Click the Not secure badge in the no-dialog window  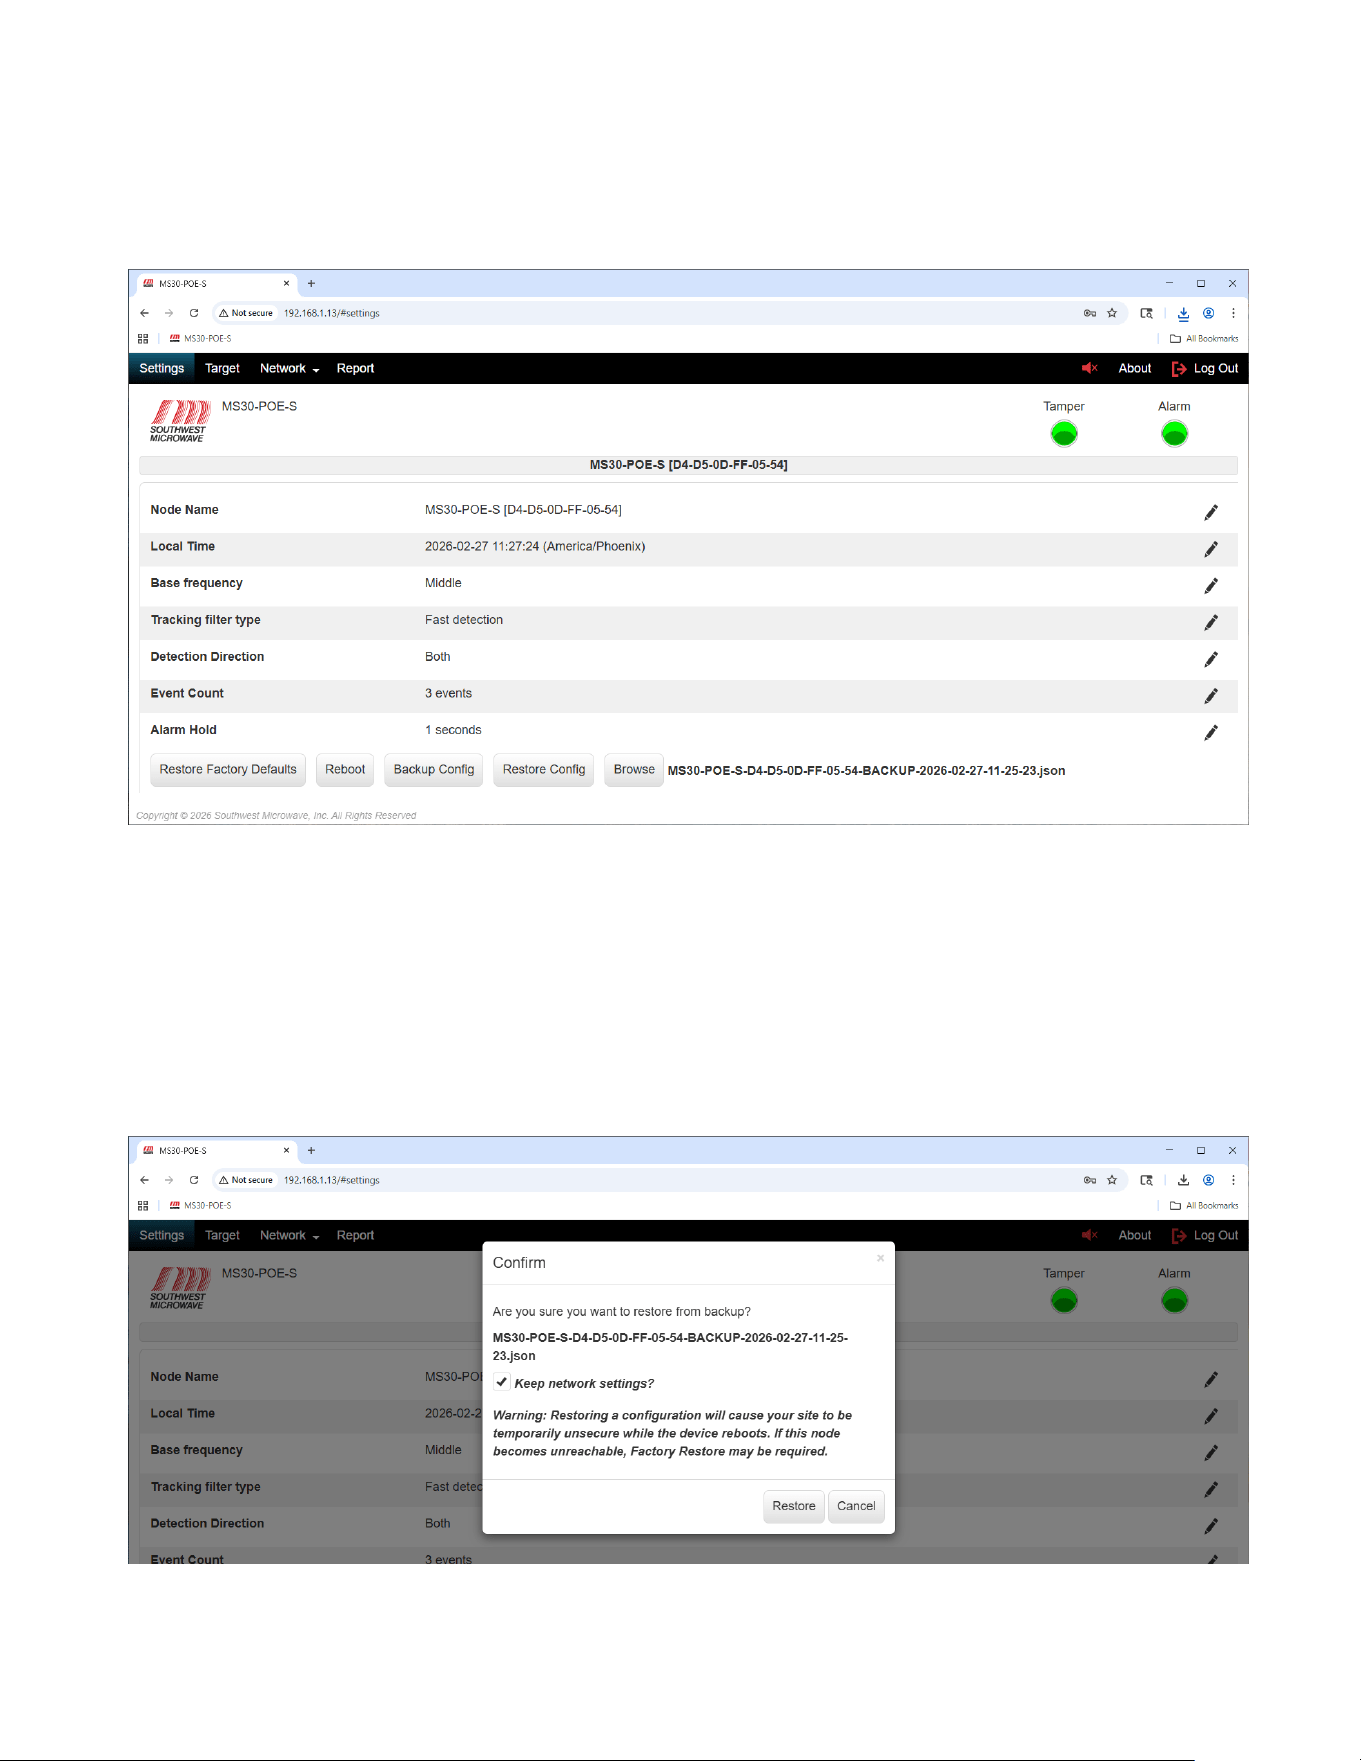click(x=246, y=313)
